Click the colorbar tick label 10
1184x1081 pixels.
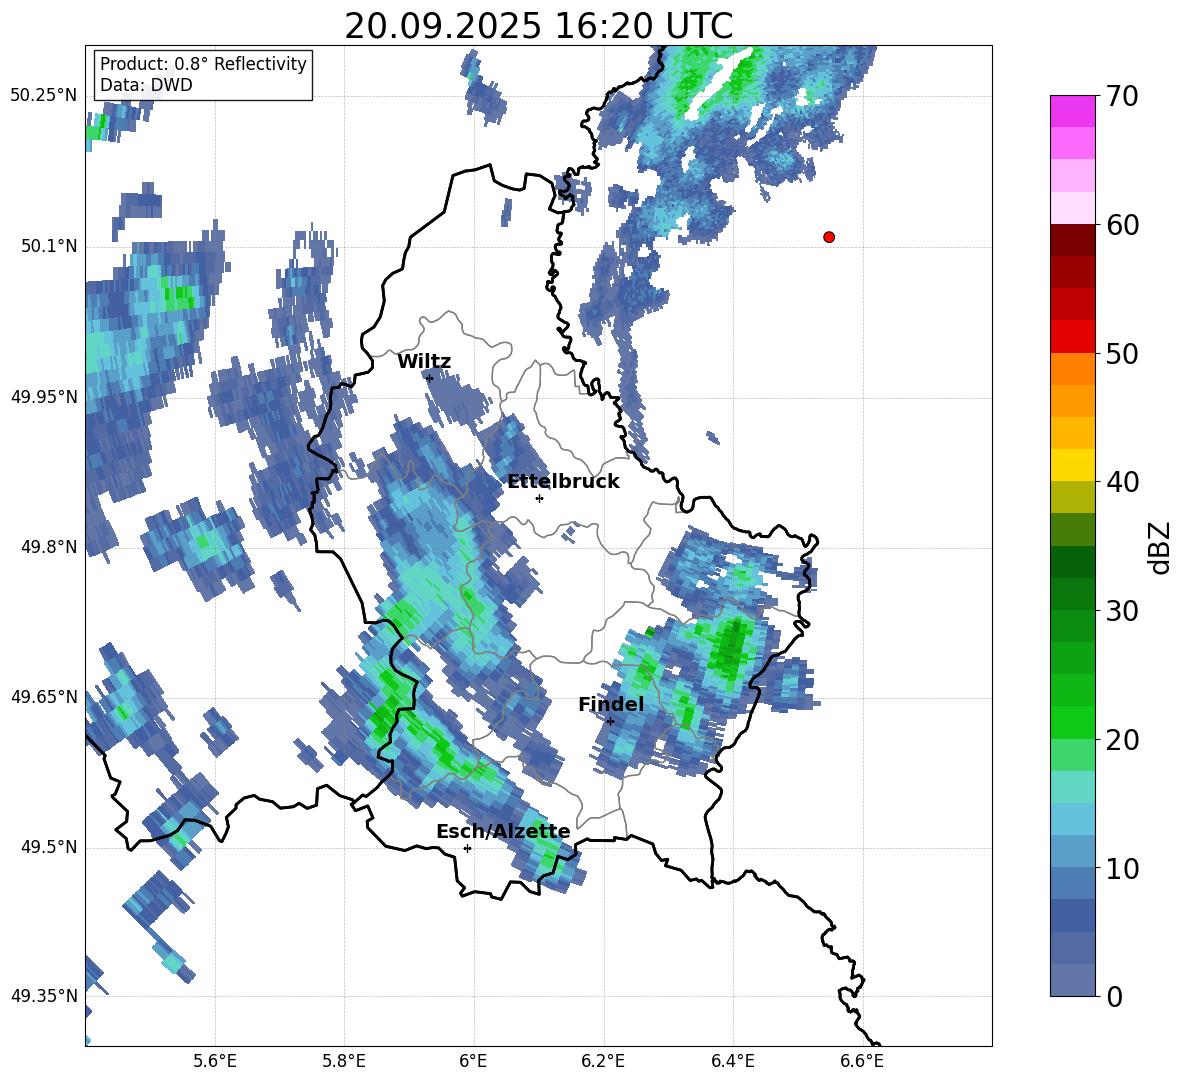tap(1123, 868)
